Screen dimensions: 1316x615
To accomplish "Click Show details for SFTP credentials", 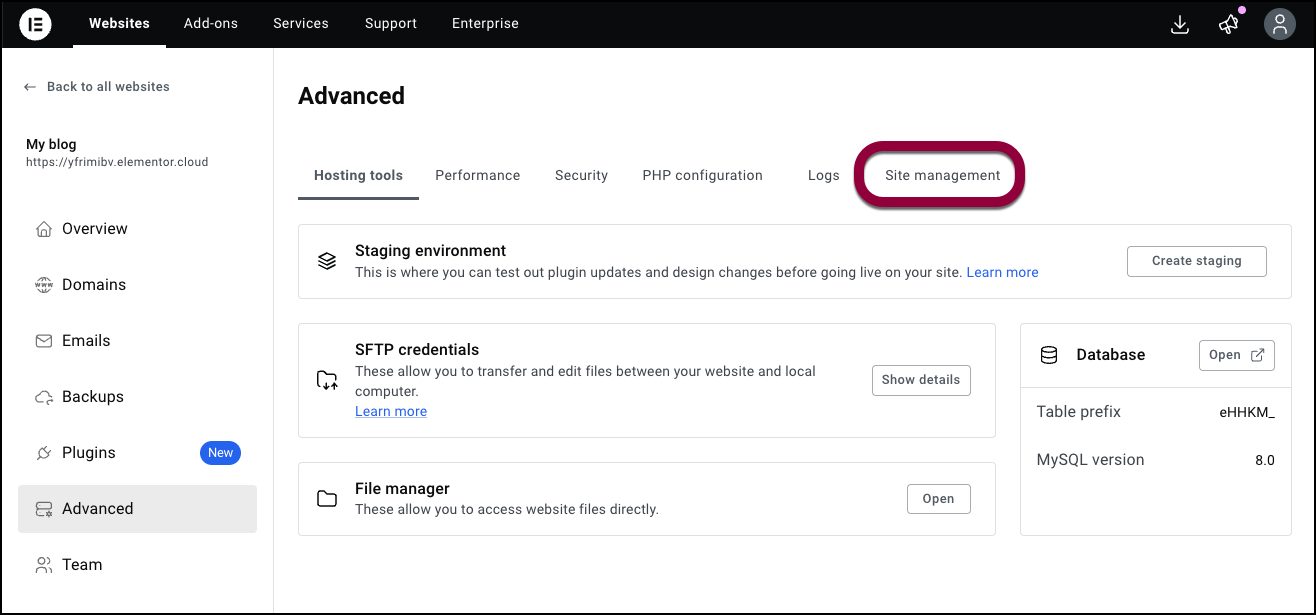I will [x=921, y=380].
